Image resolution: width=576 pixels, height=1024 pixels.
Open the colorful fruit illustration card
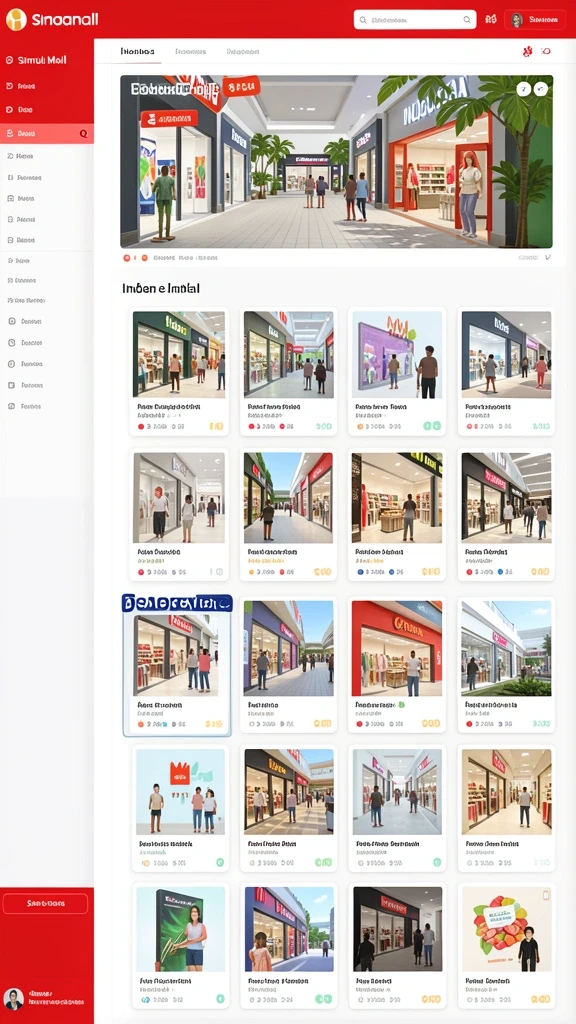[506, 946]
